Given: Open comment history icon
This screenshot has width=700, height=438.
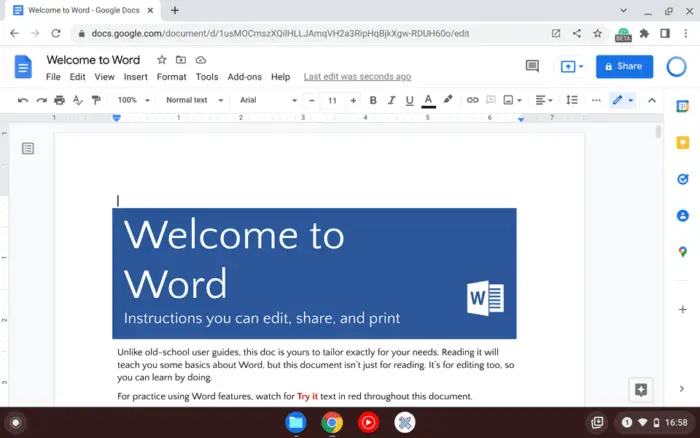Looking at the screenshot, I should [532, 67].
